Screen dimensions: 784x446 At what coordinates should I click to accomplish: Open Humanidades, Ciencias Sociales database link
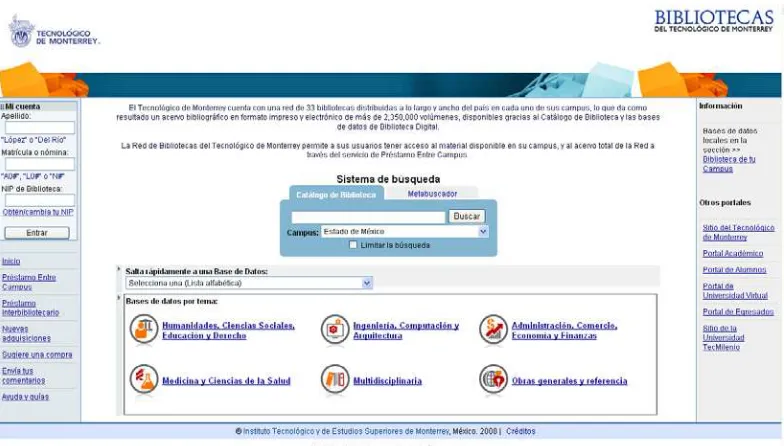(228, 330)
